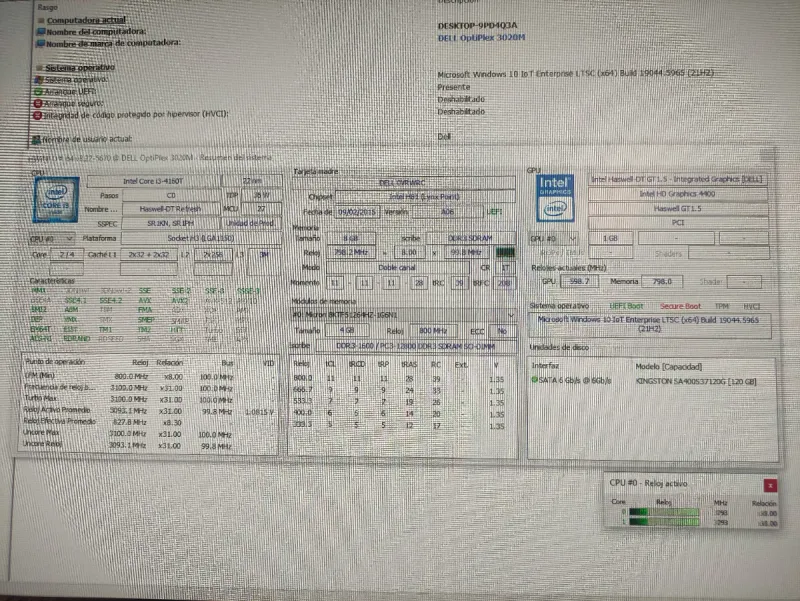Click the Core 0 clock bar
Image resolution: width=800 pixels, height=601 pixels.
[x=664, y=512]
